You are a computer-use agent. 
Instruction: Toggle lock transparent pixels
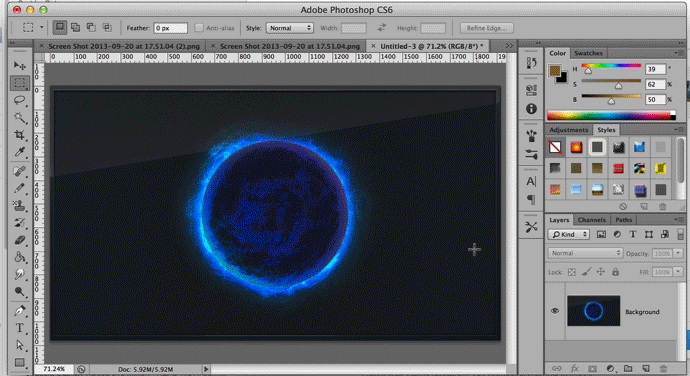point(572,272)
